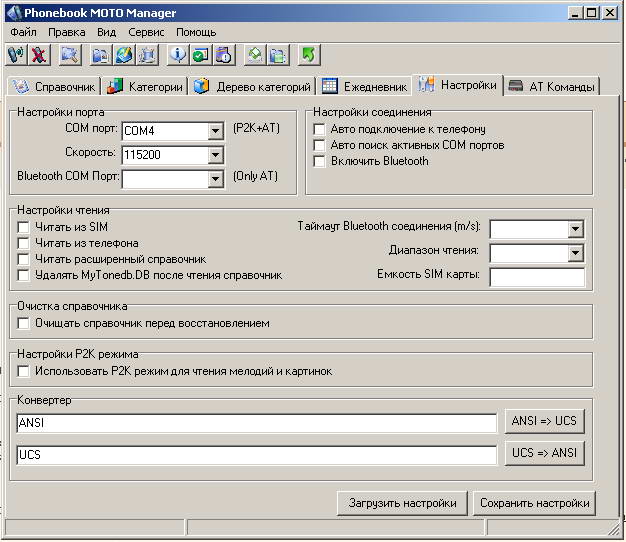Open the COM порт dropdown showing COM4
The image size is (626, 542).
(x=215, y=131)
